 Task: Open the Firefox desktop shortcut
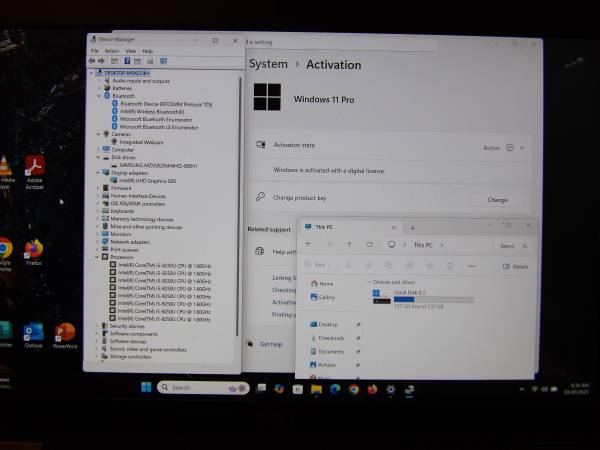click(x=34, y=248)
